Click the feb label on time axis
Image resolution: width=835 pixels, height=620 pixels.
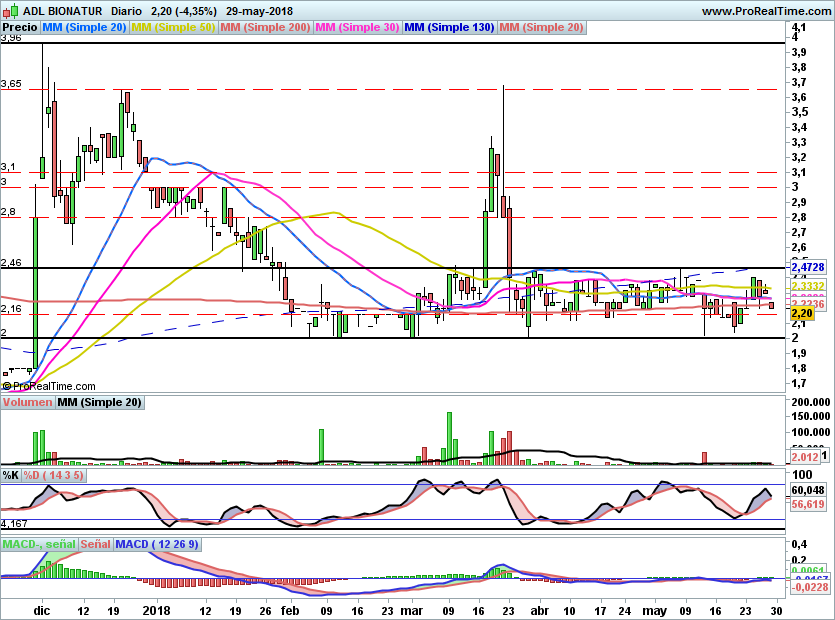point(290,610)
